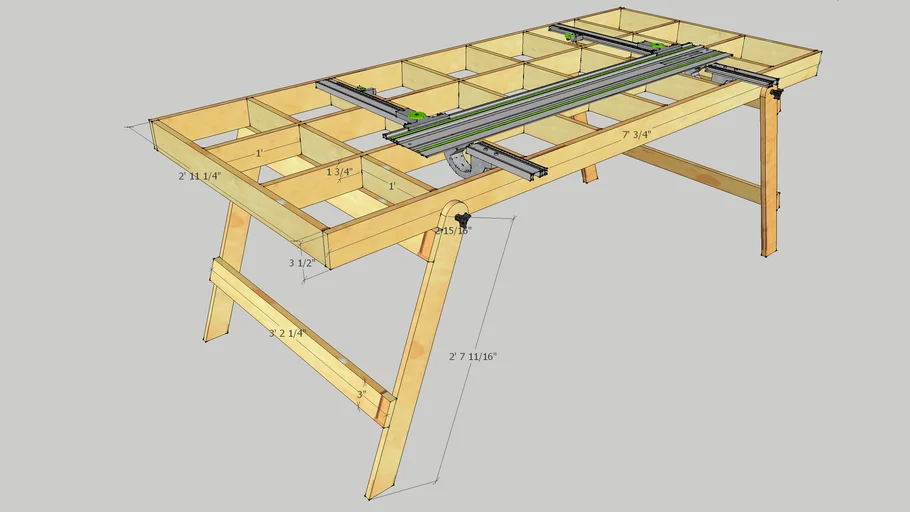Click the black knob on front leg
The height and width of the screenshot is (512, 910).
462,218
